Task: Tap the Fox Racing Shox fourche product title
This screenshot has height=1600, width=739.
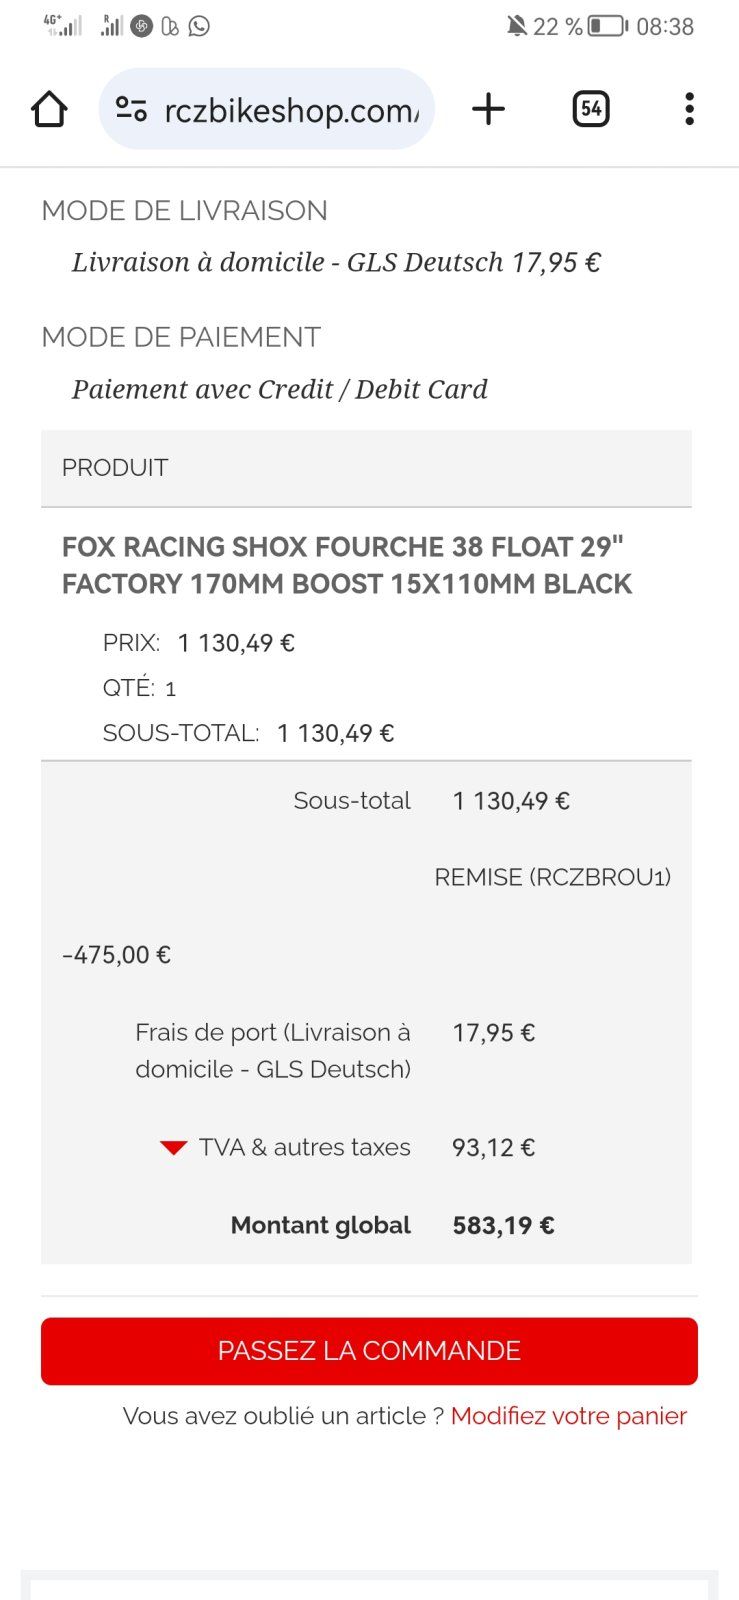Action: pyautogui.click(x=347, y=565)
